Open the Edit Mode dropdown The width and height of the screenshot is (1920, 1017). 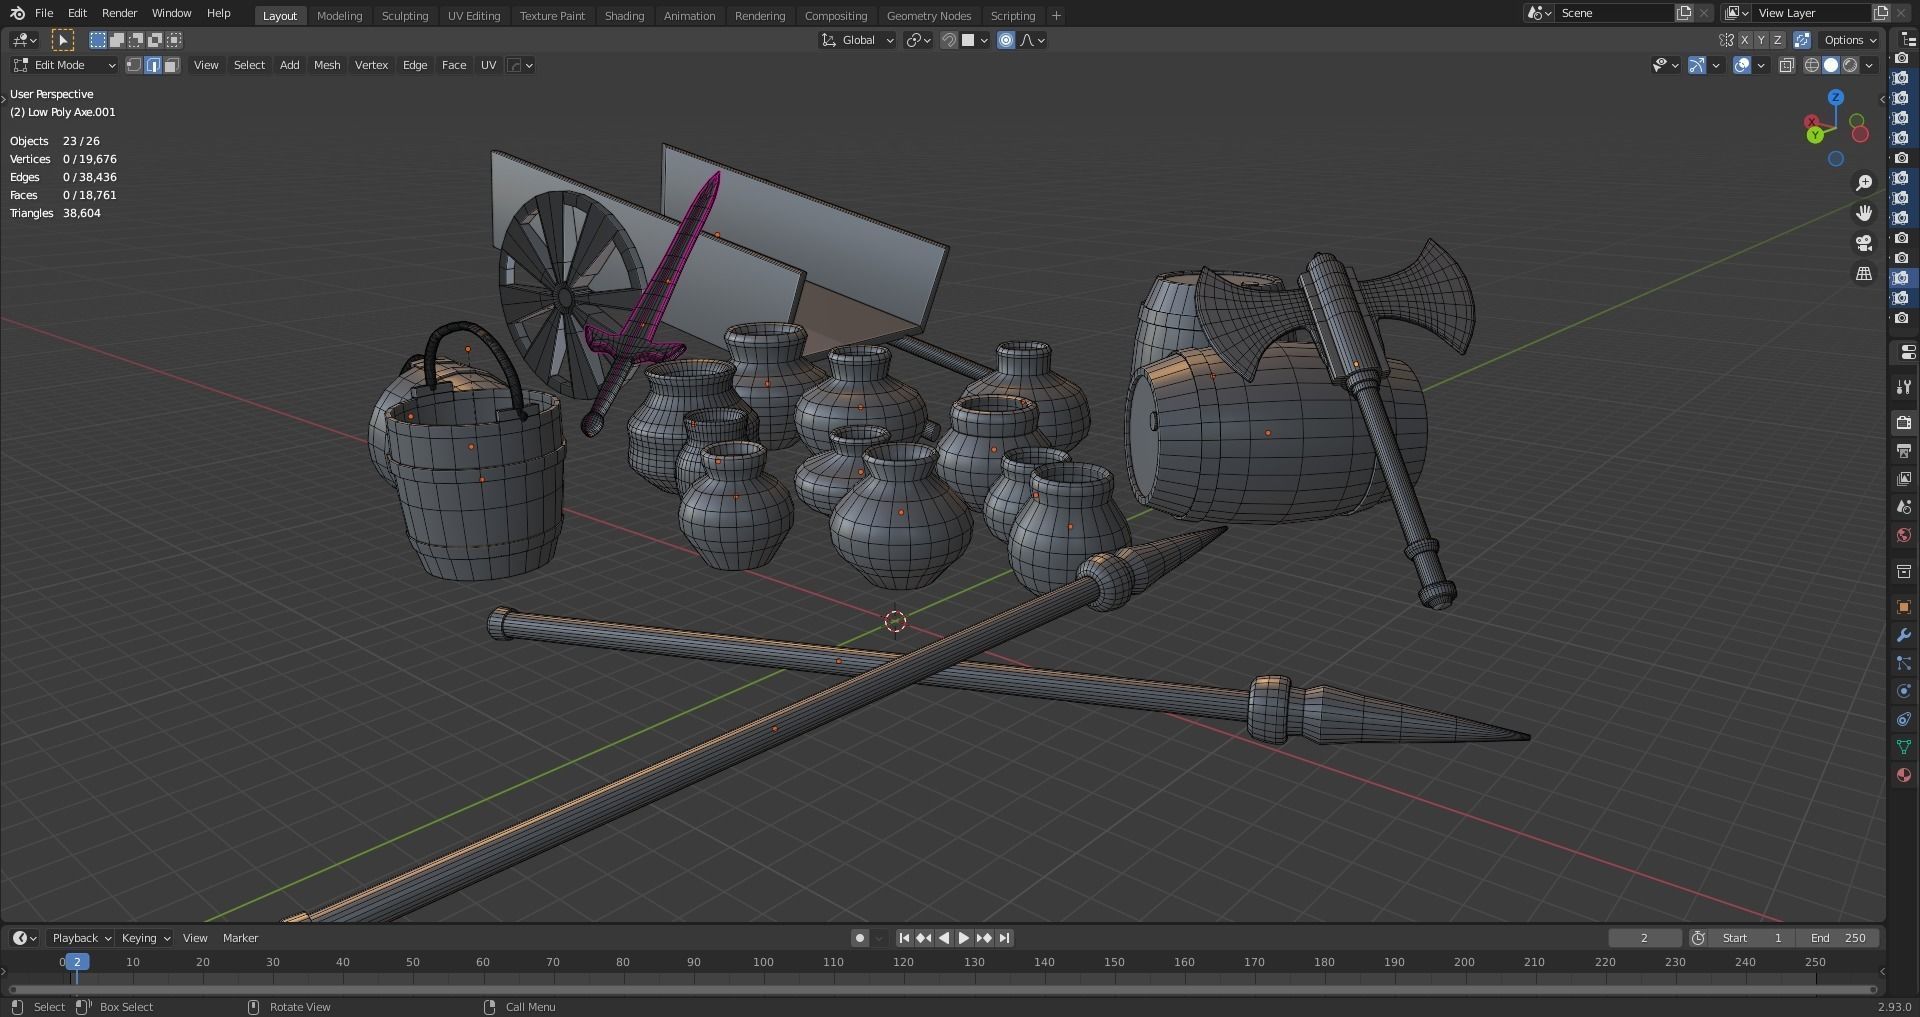coord(64,65)
